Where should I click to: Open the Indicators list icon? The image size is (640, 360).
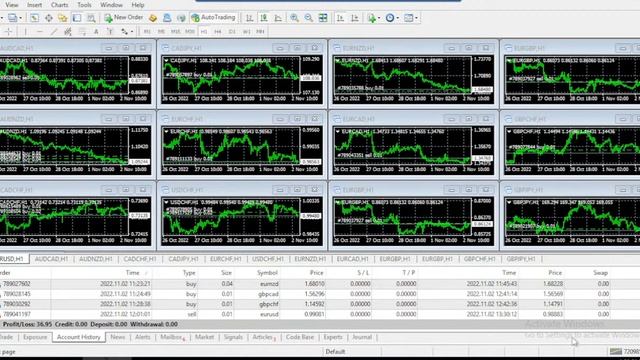coord(371,18)
